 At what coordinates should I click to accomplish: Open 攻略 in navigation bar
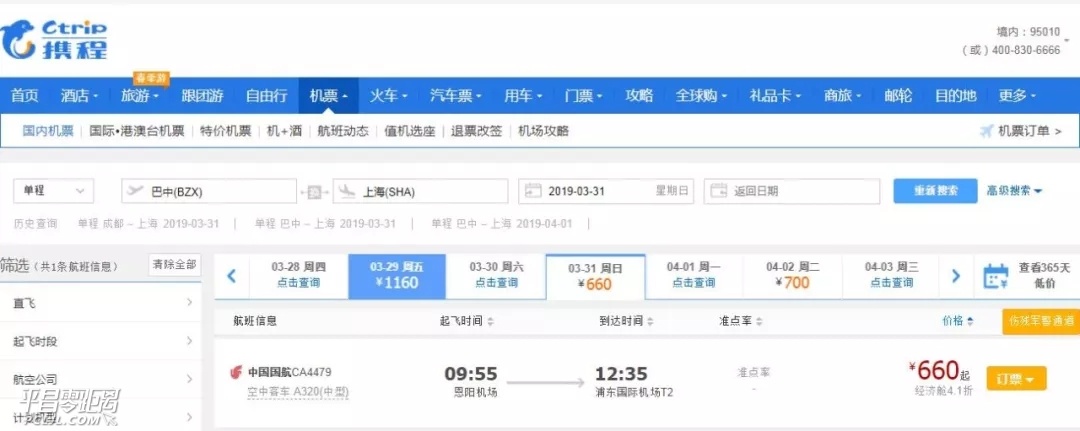[638, 96]
